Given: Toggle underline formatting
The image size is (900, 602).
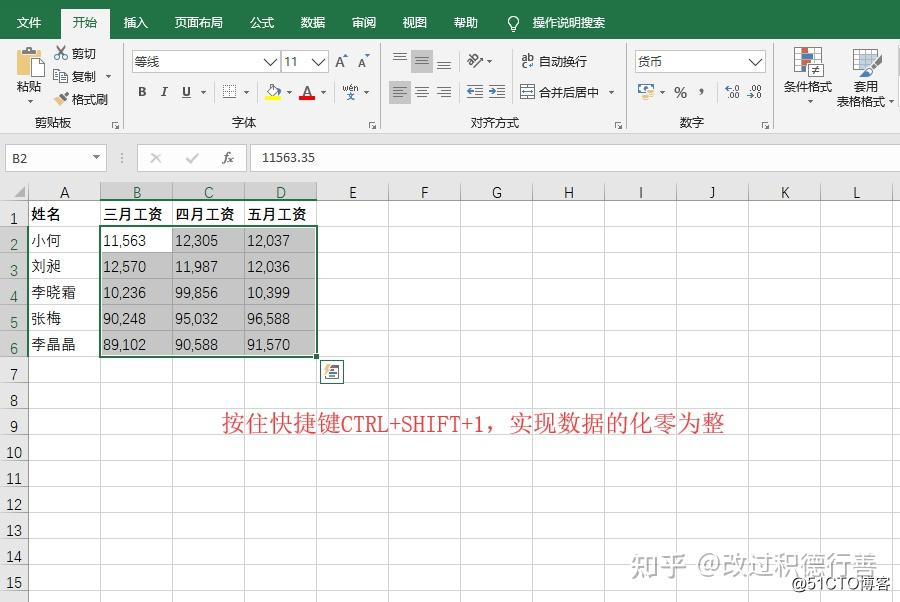Looking at the screenshot, I should tap(184, 91).
